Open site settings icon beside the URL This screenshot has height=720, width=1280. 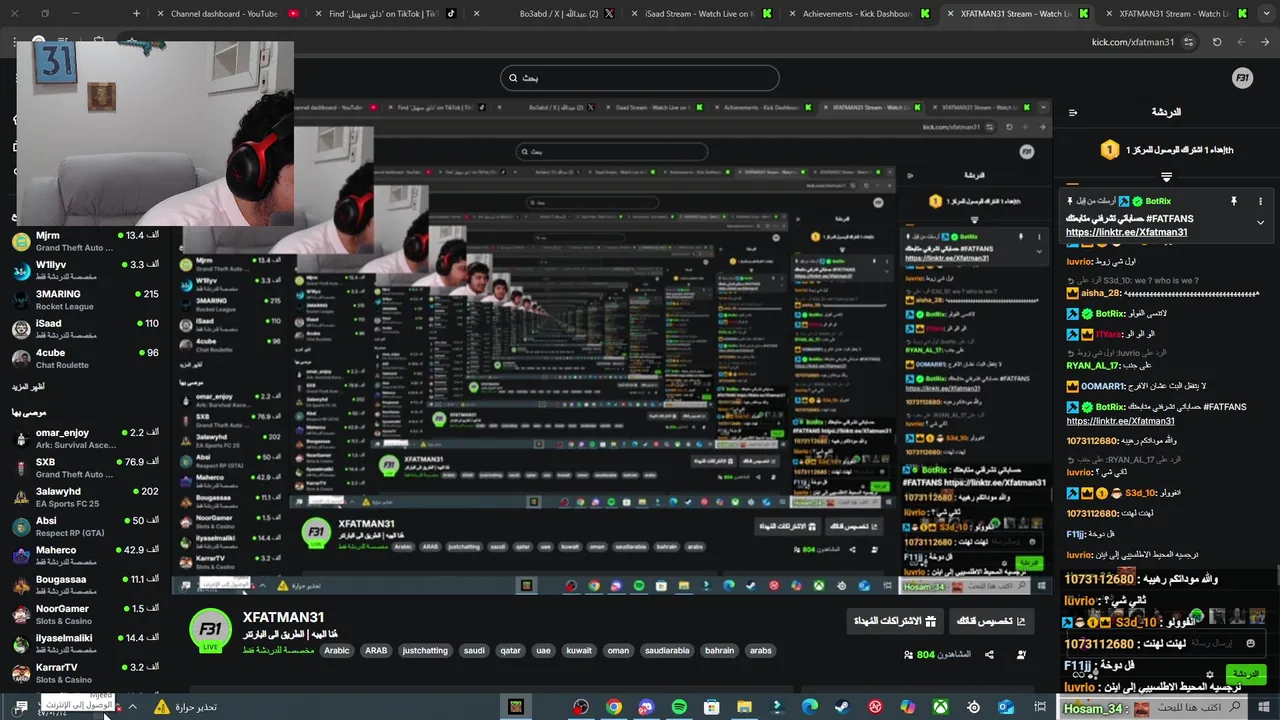1188,42
